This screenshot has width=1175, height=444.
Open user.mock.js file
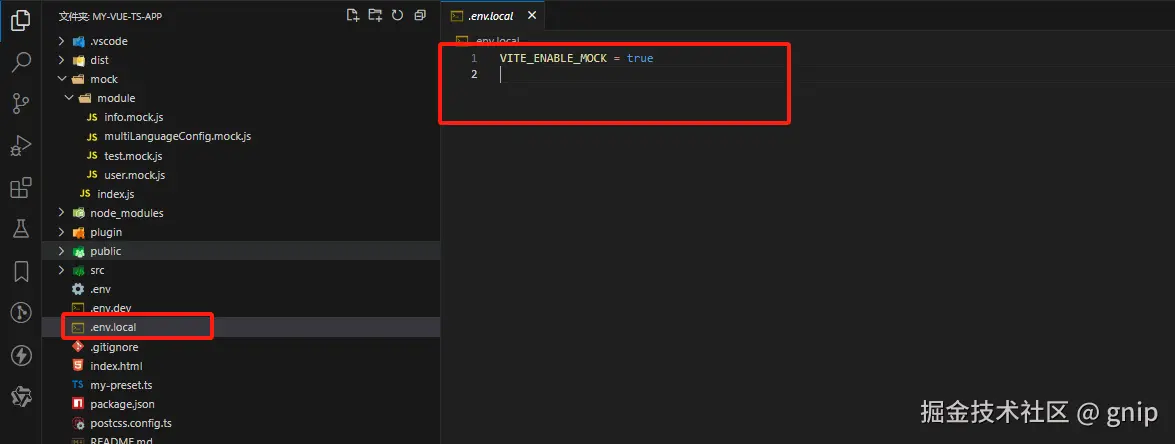click(x=241, y=174)
